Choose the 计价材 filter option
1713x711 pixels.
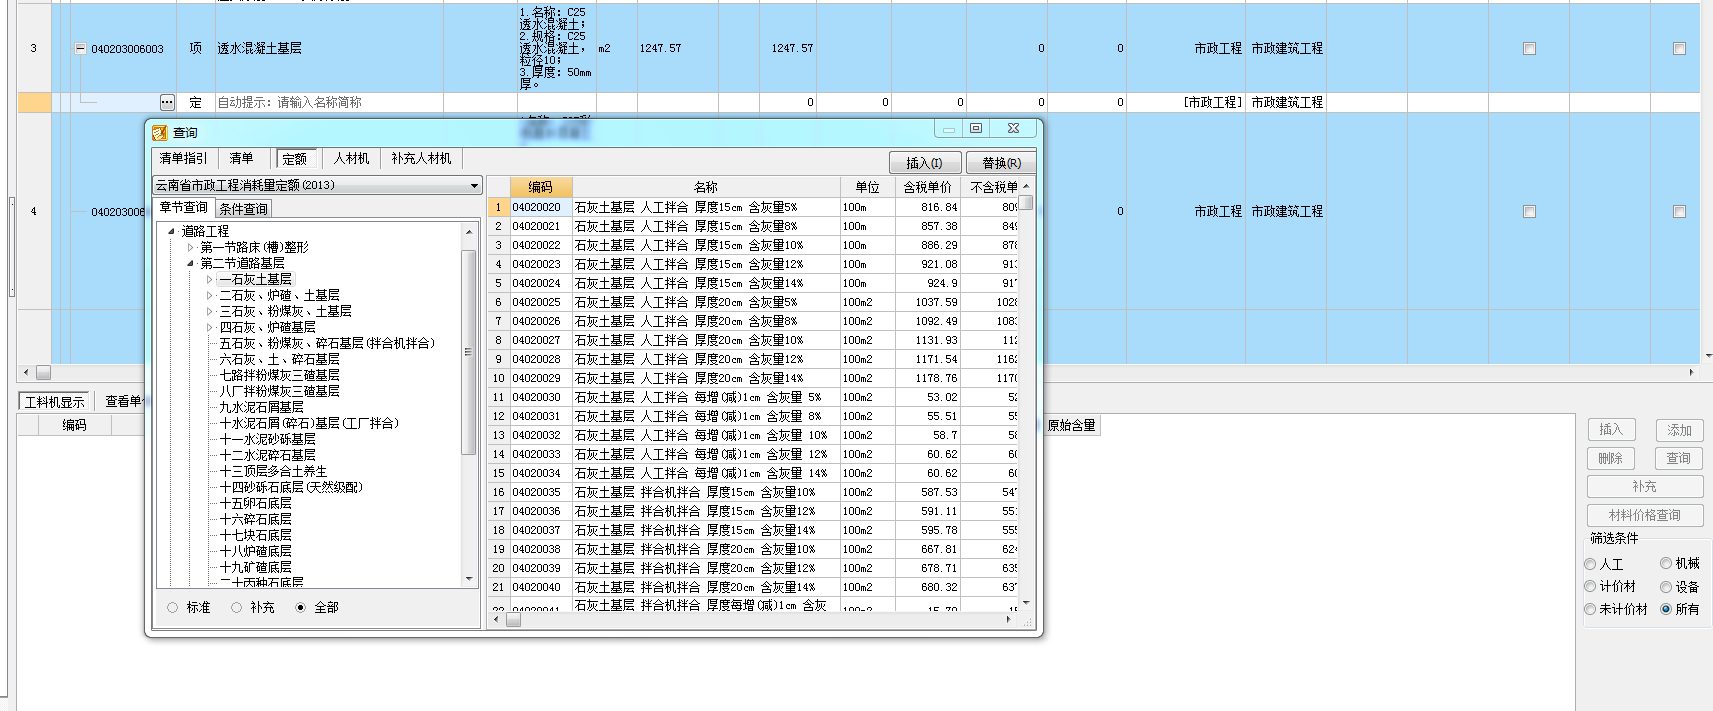pyautogui.click(x=1590, y=586)
